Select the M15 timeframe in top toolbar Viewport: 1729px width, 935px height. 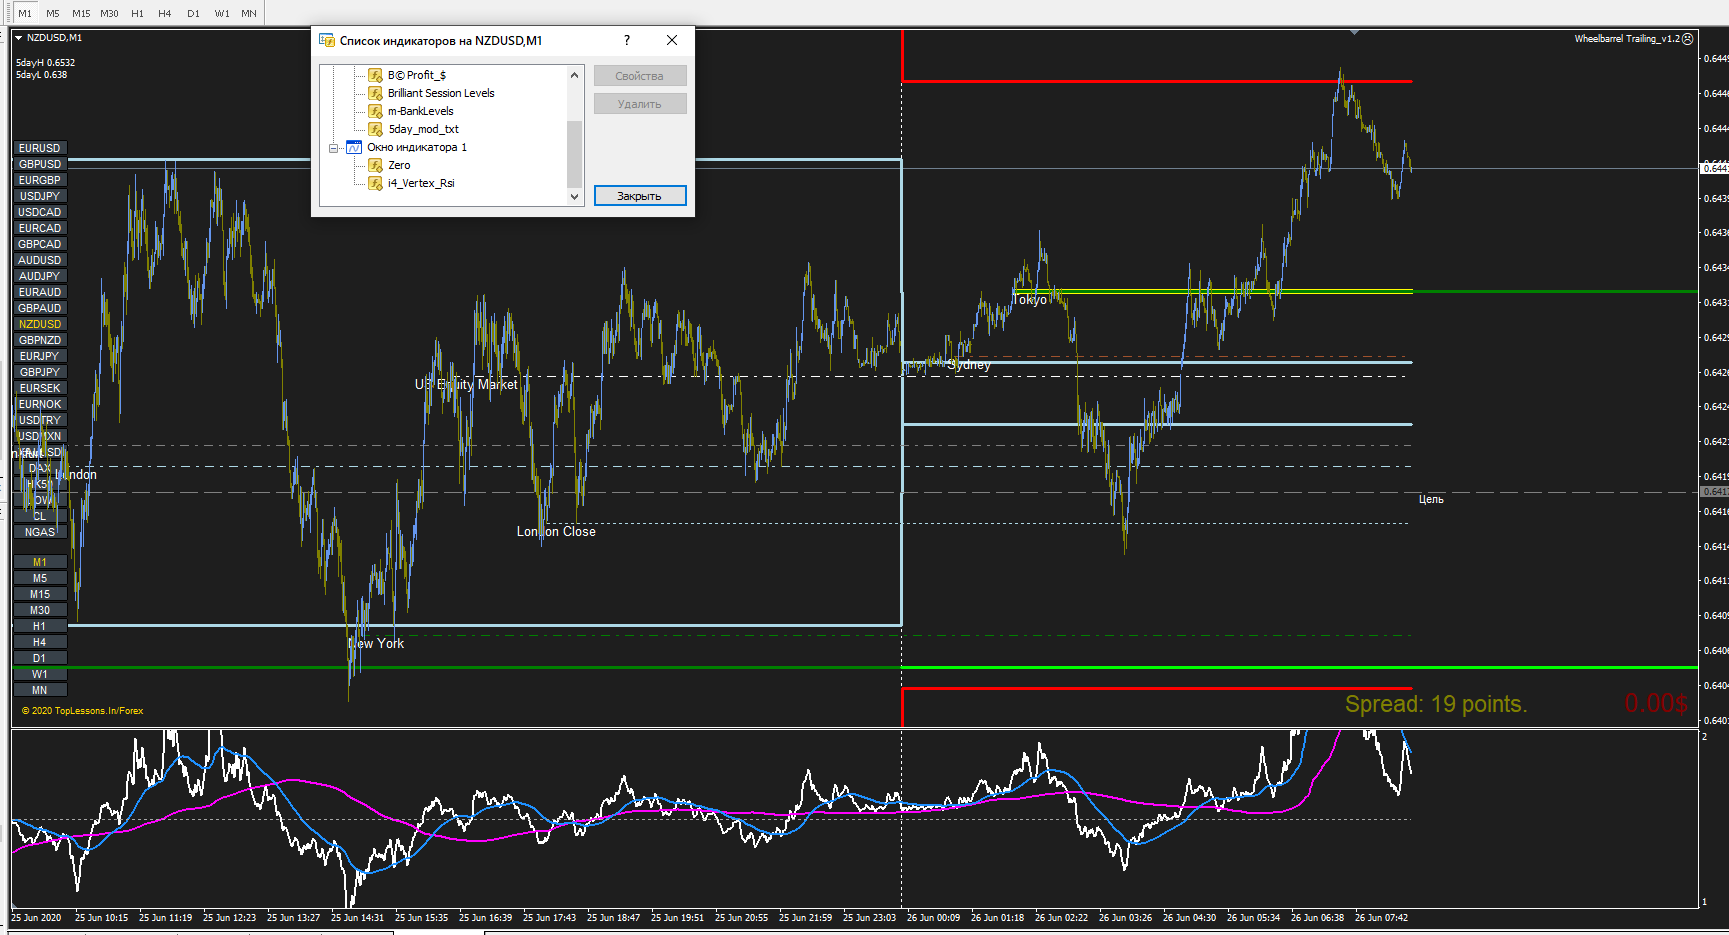(x=81, y=13)
